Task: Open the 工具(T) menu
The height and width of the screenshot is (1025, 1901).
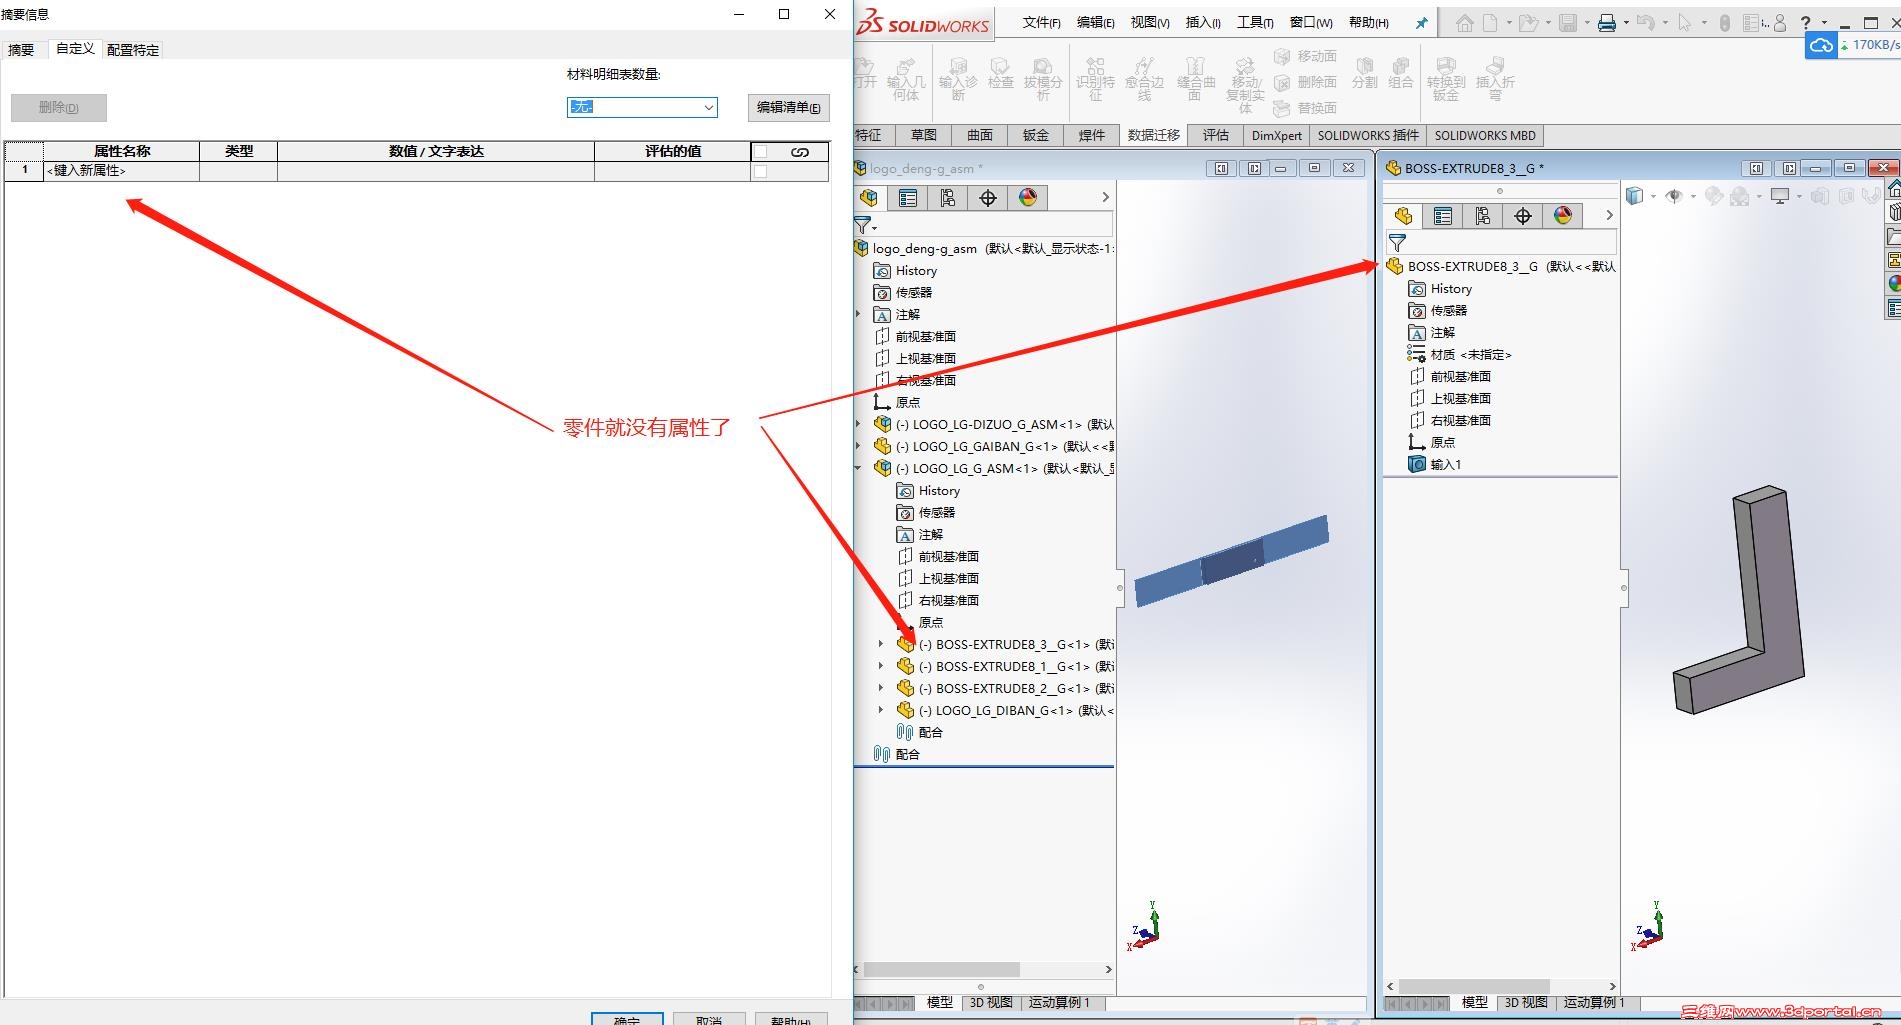Action: [1256, 23]
